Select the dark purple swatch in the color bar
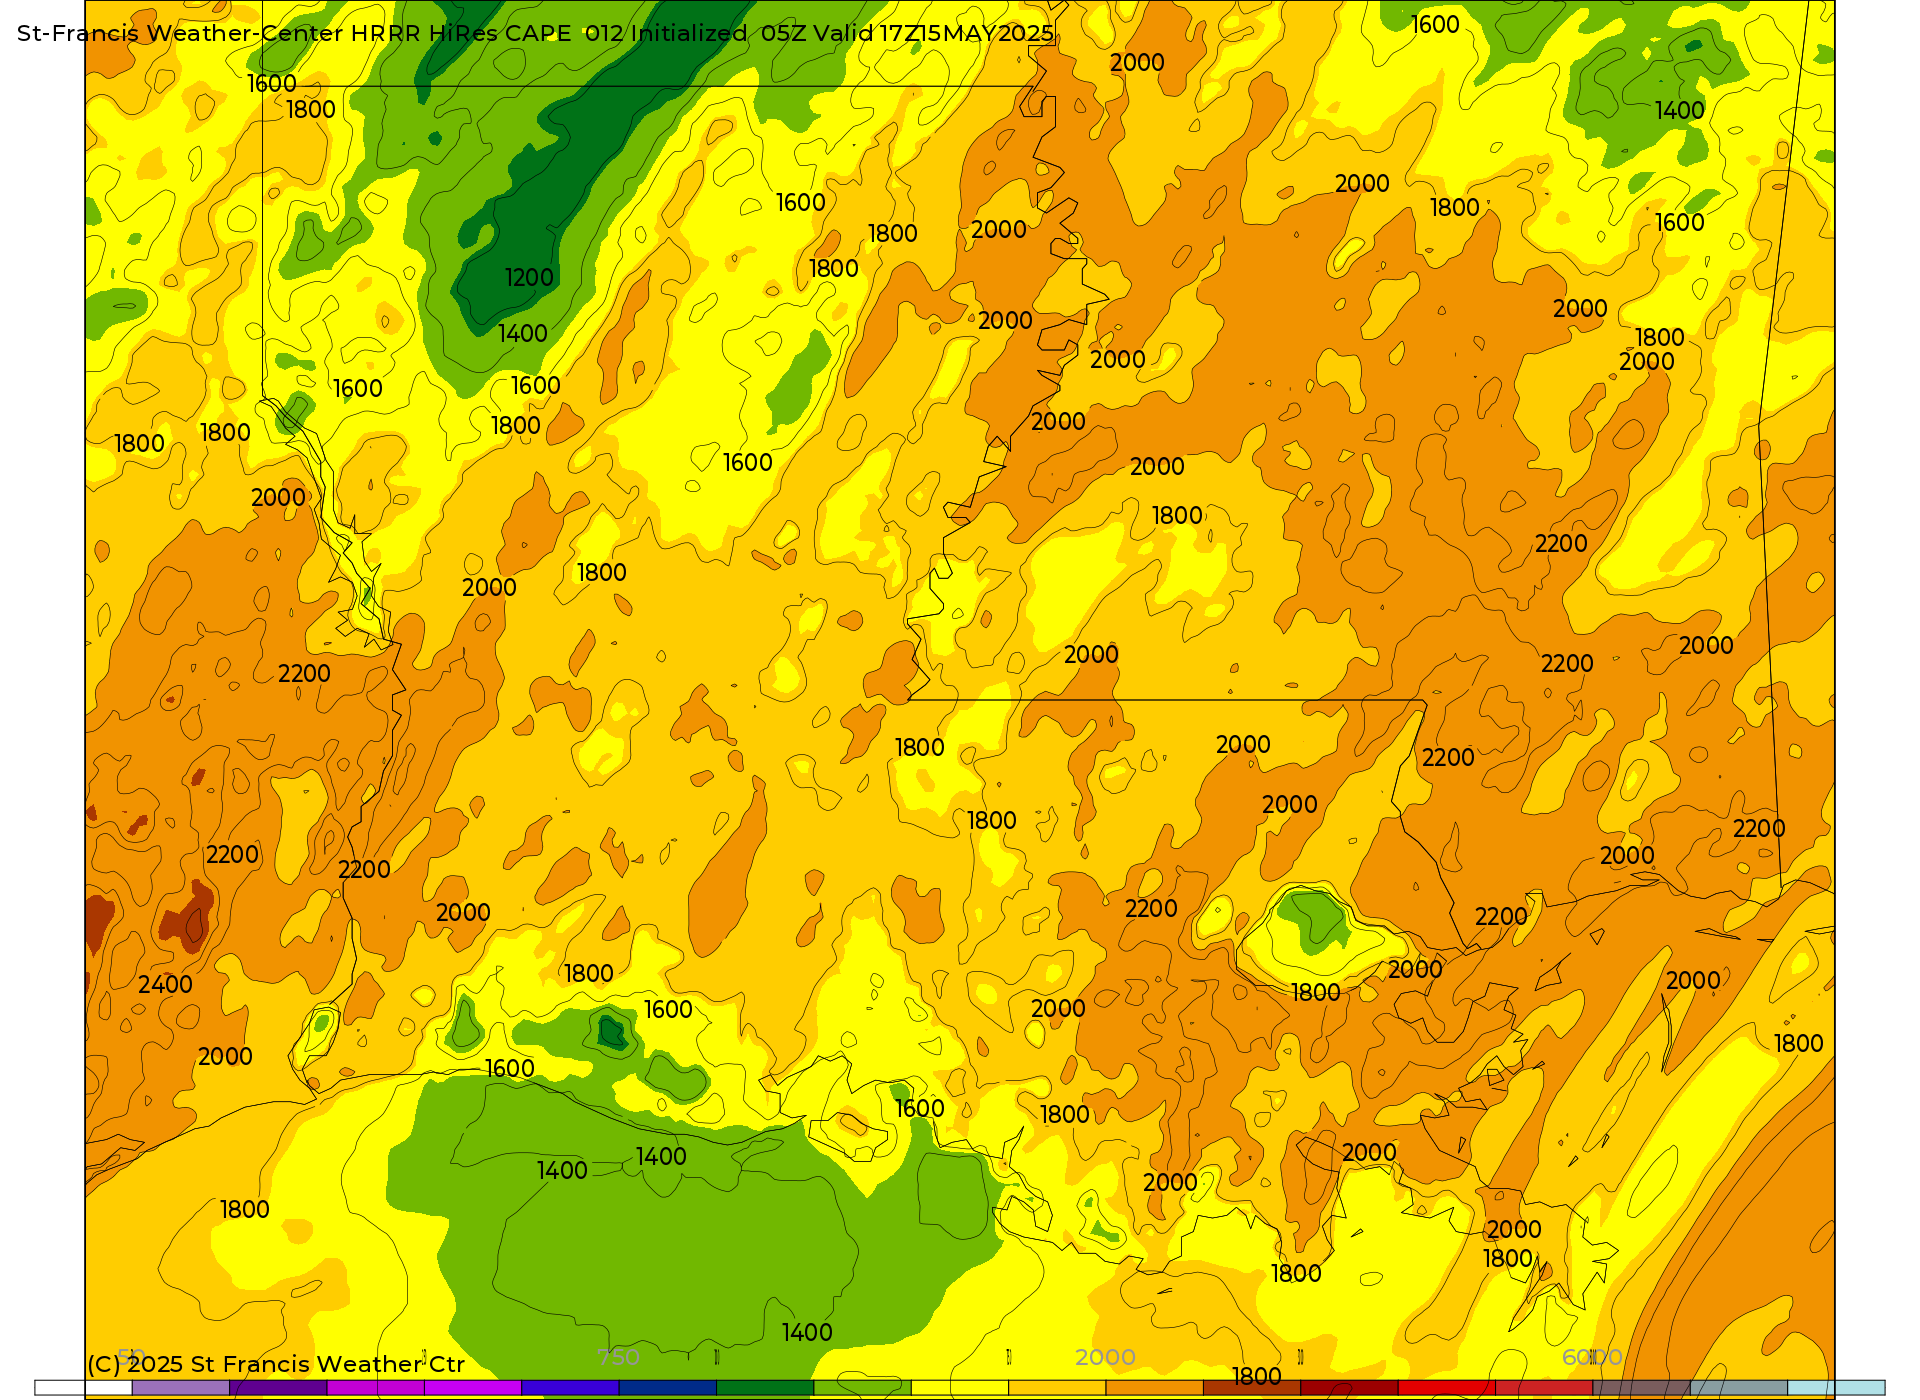1920x1400 pixels. point(278,1388)
